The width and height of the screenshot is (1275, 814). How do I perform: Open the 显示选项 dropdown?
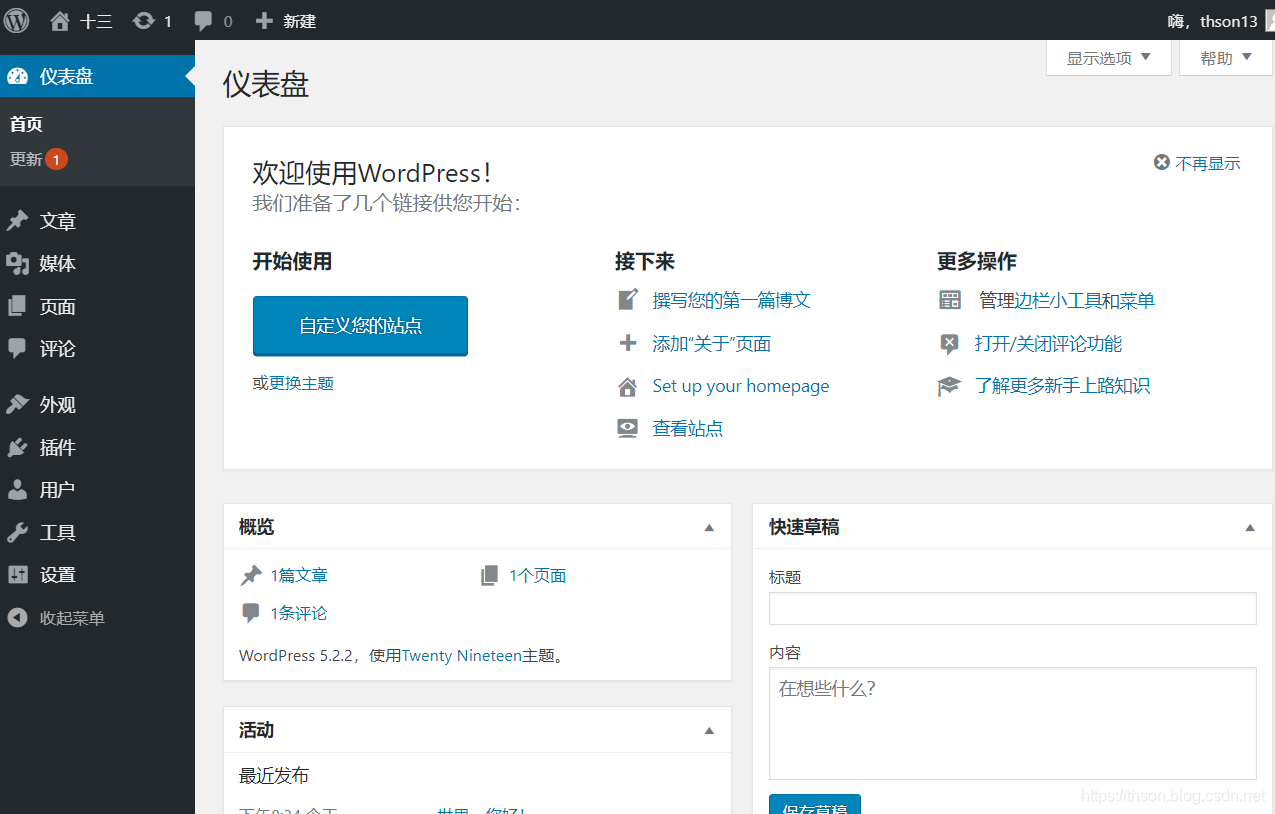(x=1108, y=58)
